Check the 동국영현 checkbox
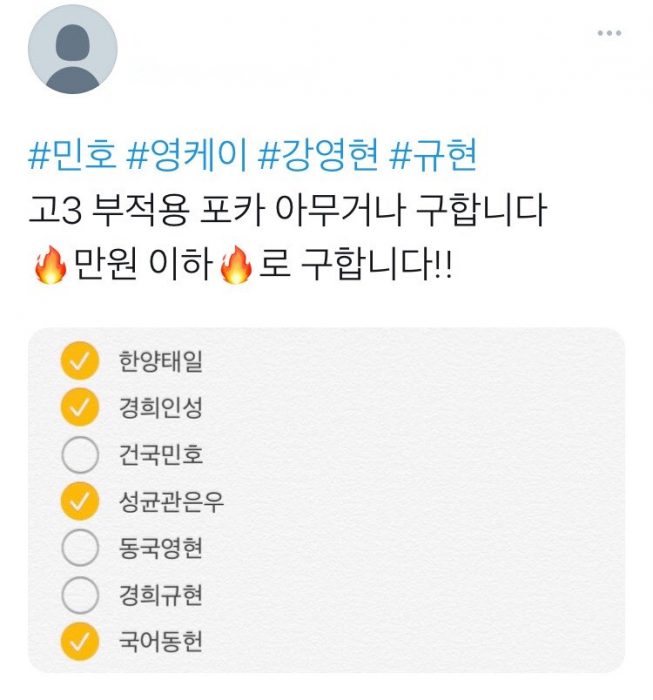Image resolution: width=653 pixels, height=700 pixels. 80,548
